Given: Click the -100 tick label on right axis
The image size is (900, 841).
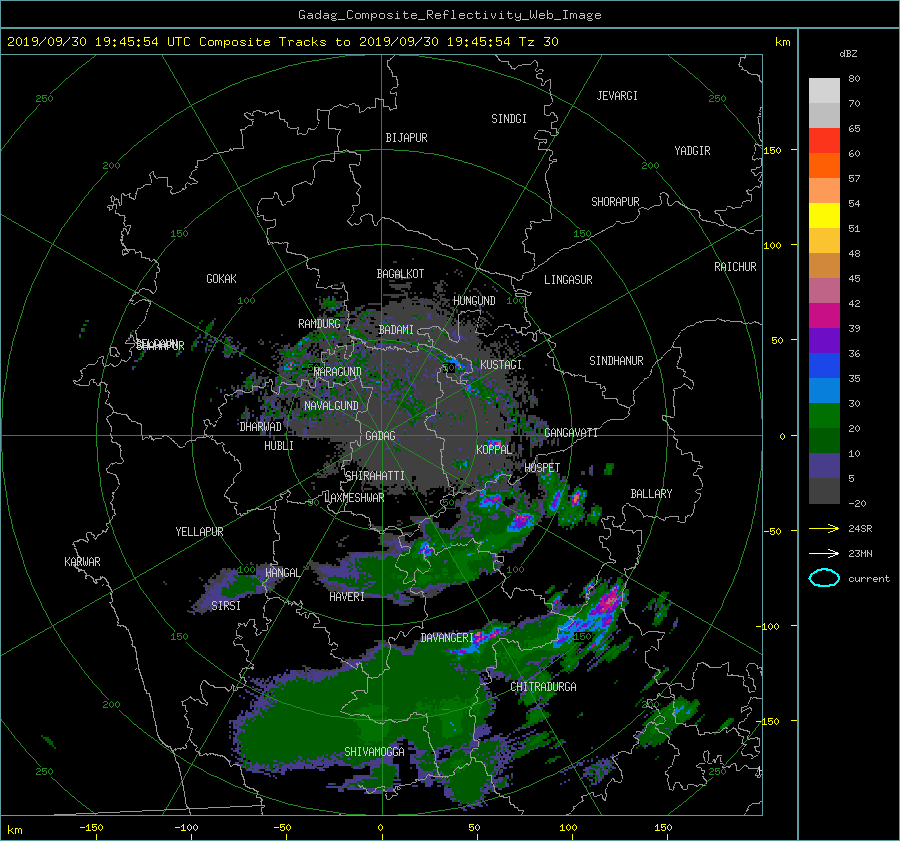Looking at the screenshot, I should coord(767,626).
